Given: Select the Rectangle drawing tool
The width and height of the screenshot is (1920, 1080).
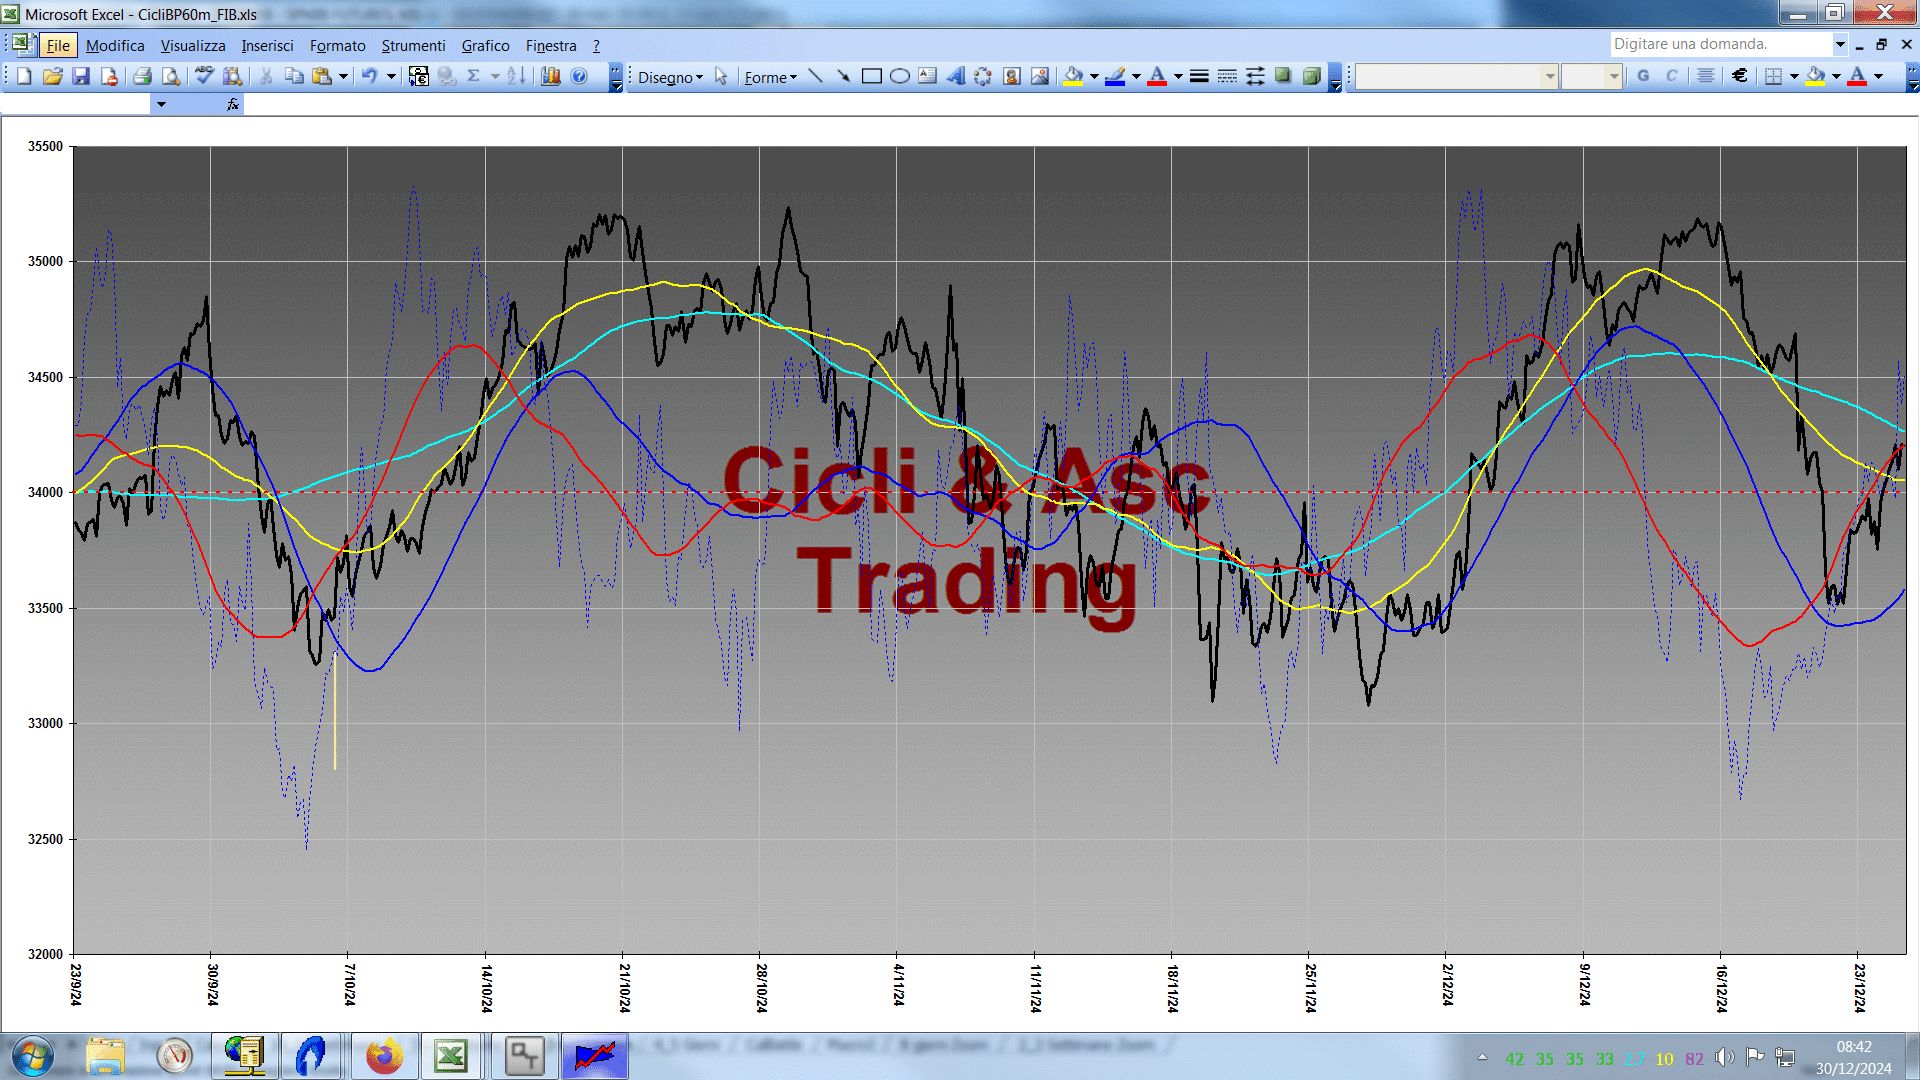Looking at the screenshot, I should coord(871,76).
